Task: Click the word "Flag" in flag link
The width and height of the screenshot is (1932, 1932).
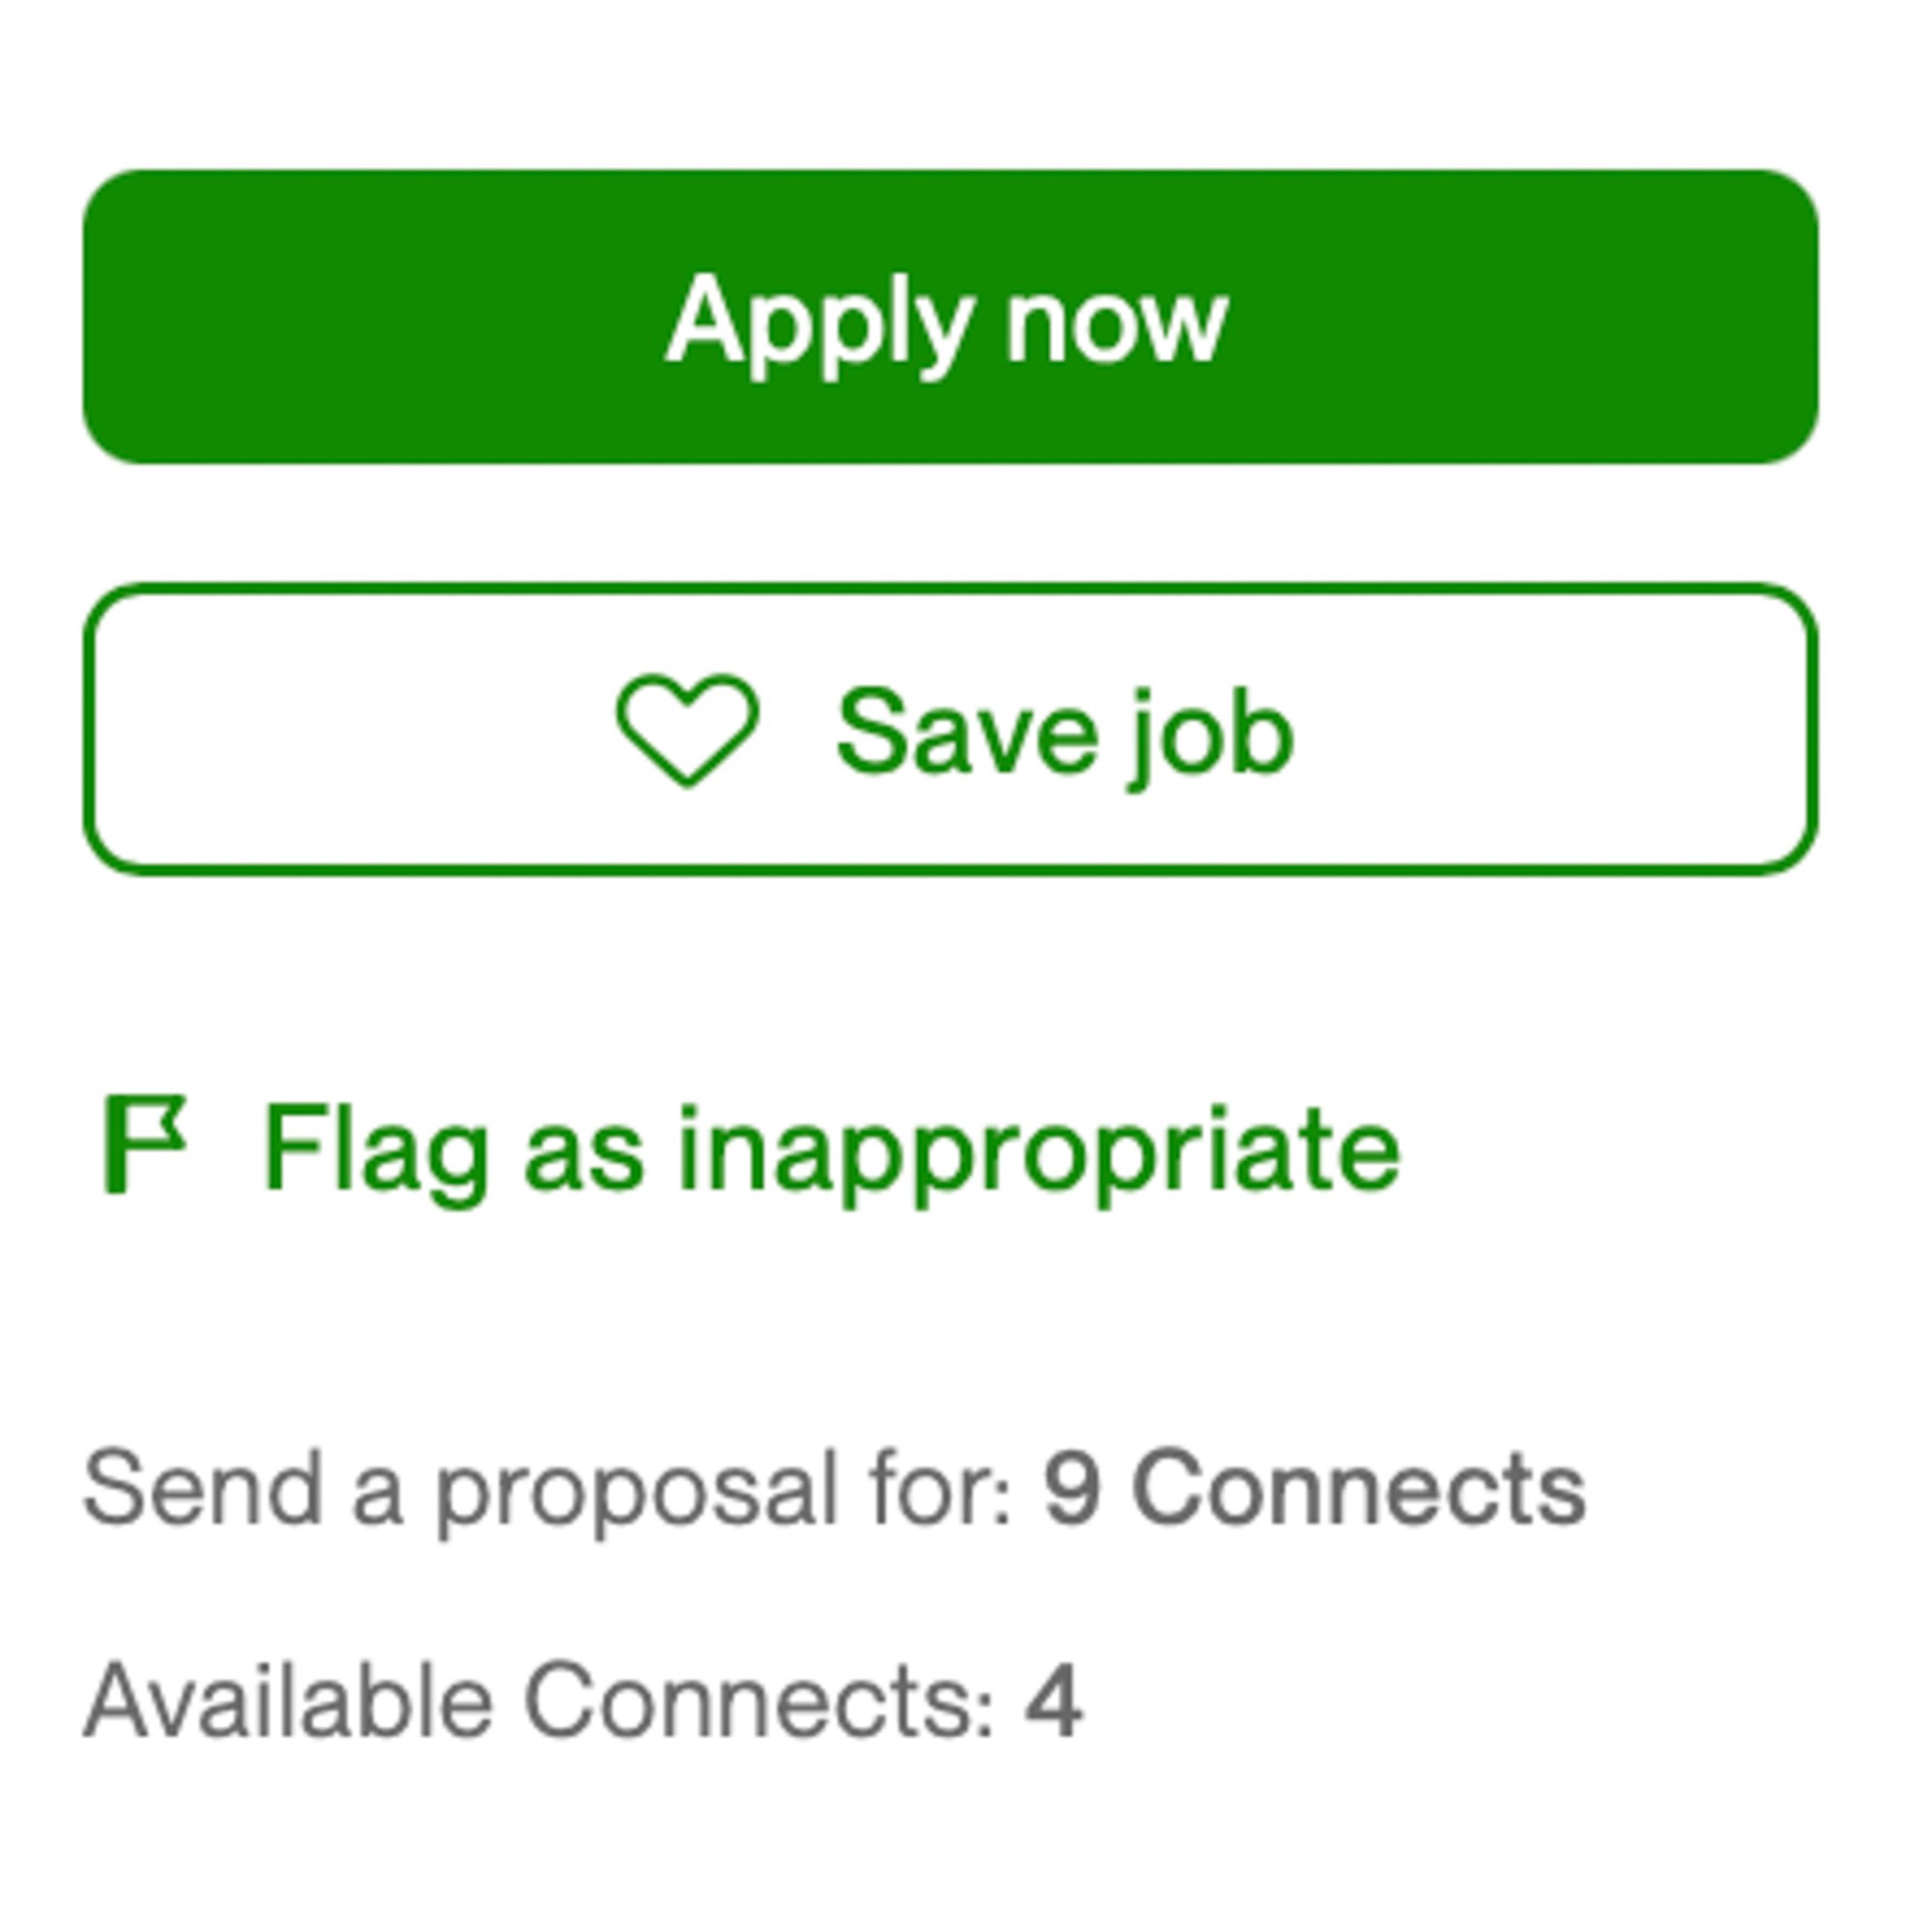Action: click(x=376, y=1150)
